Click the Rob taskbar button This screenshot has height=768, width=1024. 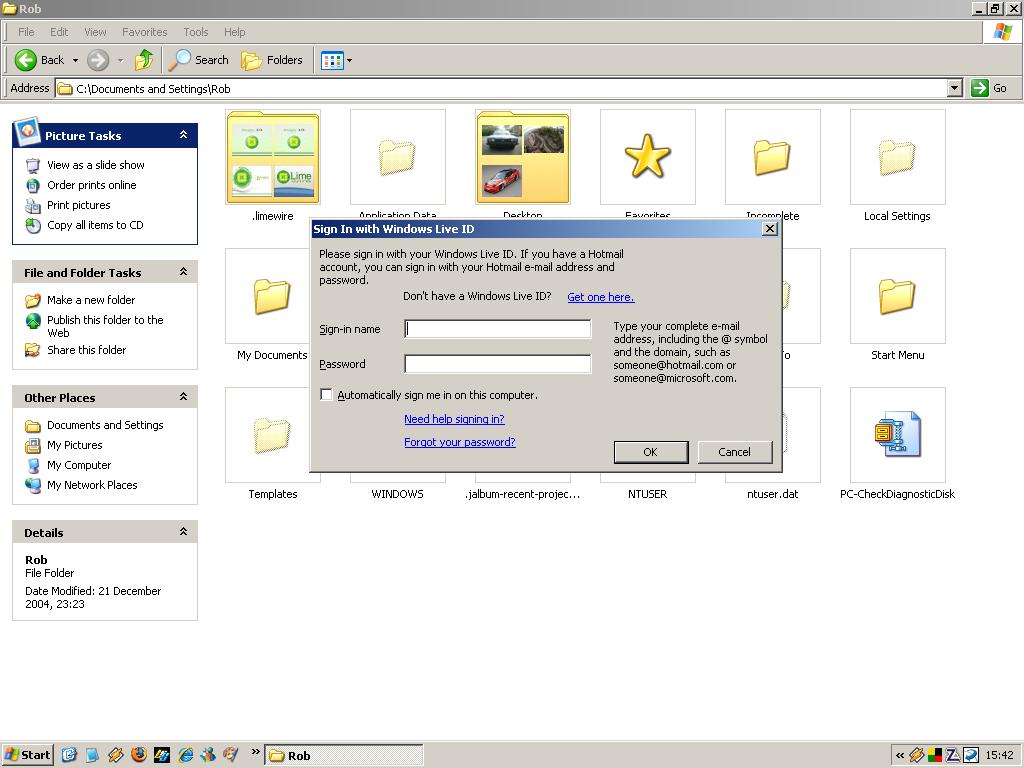pos(344,756)
